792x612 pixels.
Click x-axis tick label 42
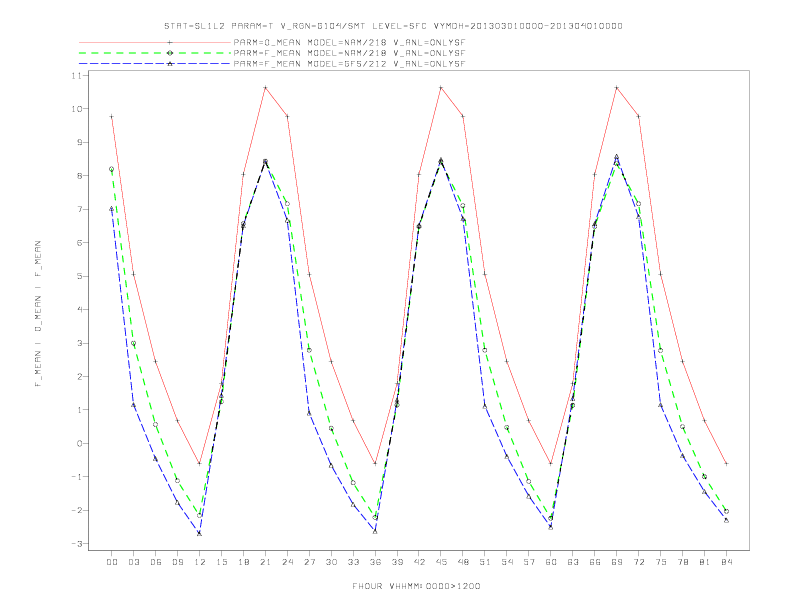[419, 562]
